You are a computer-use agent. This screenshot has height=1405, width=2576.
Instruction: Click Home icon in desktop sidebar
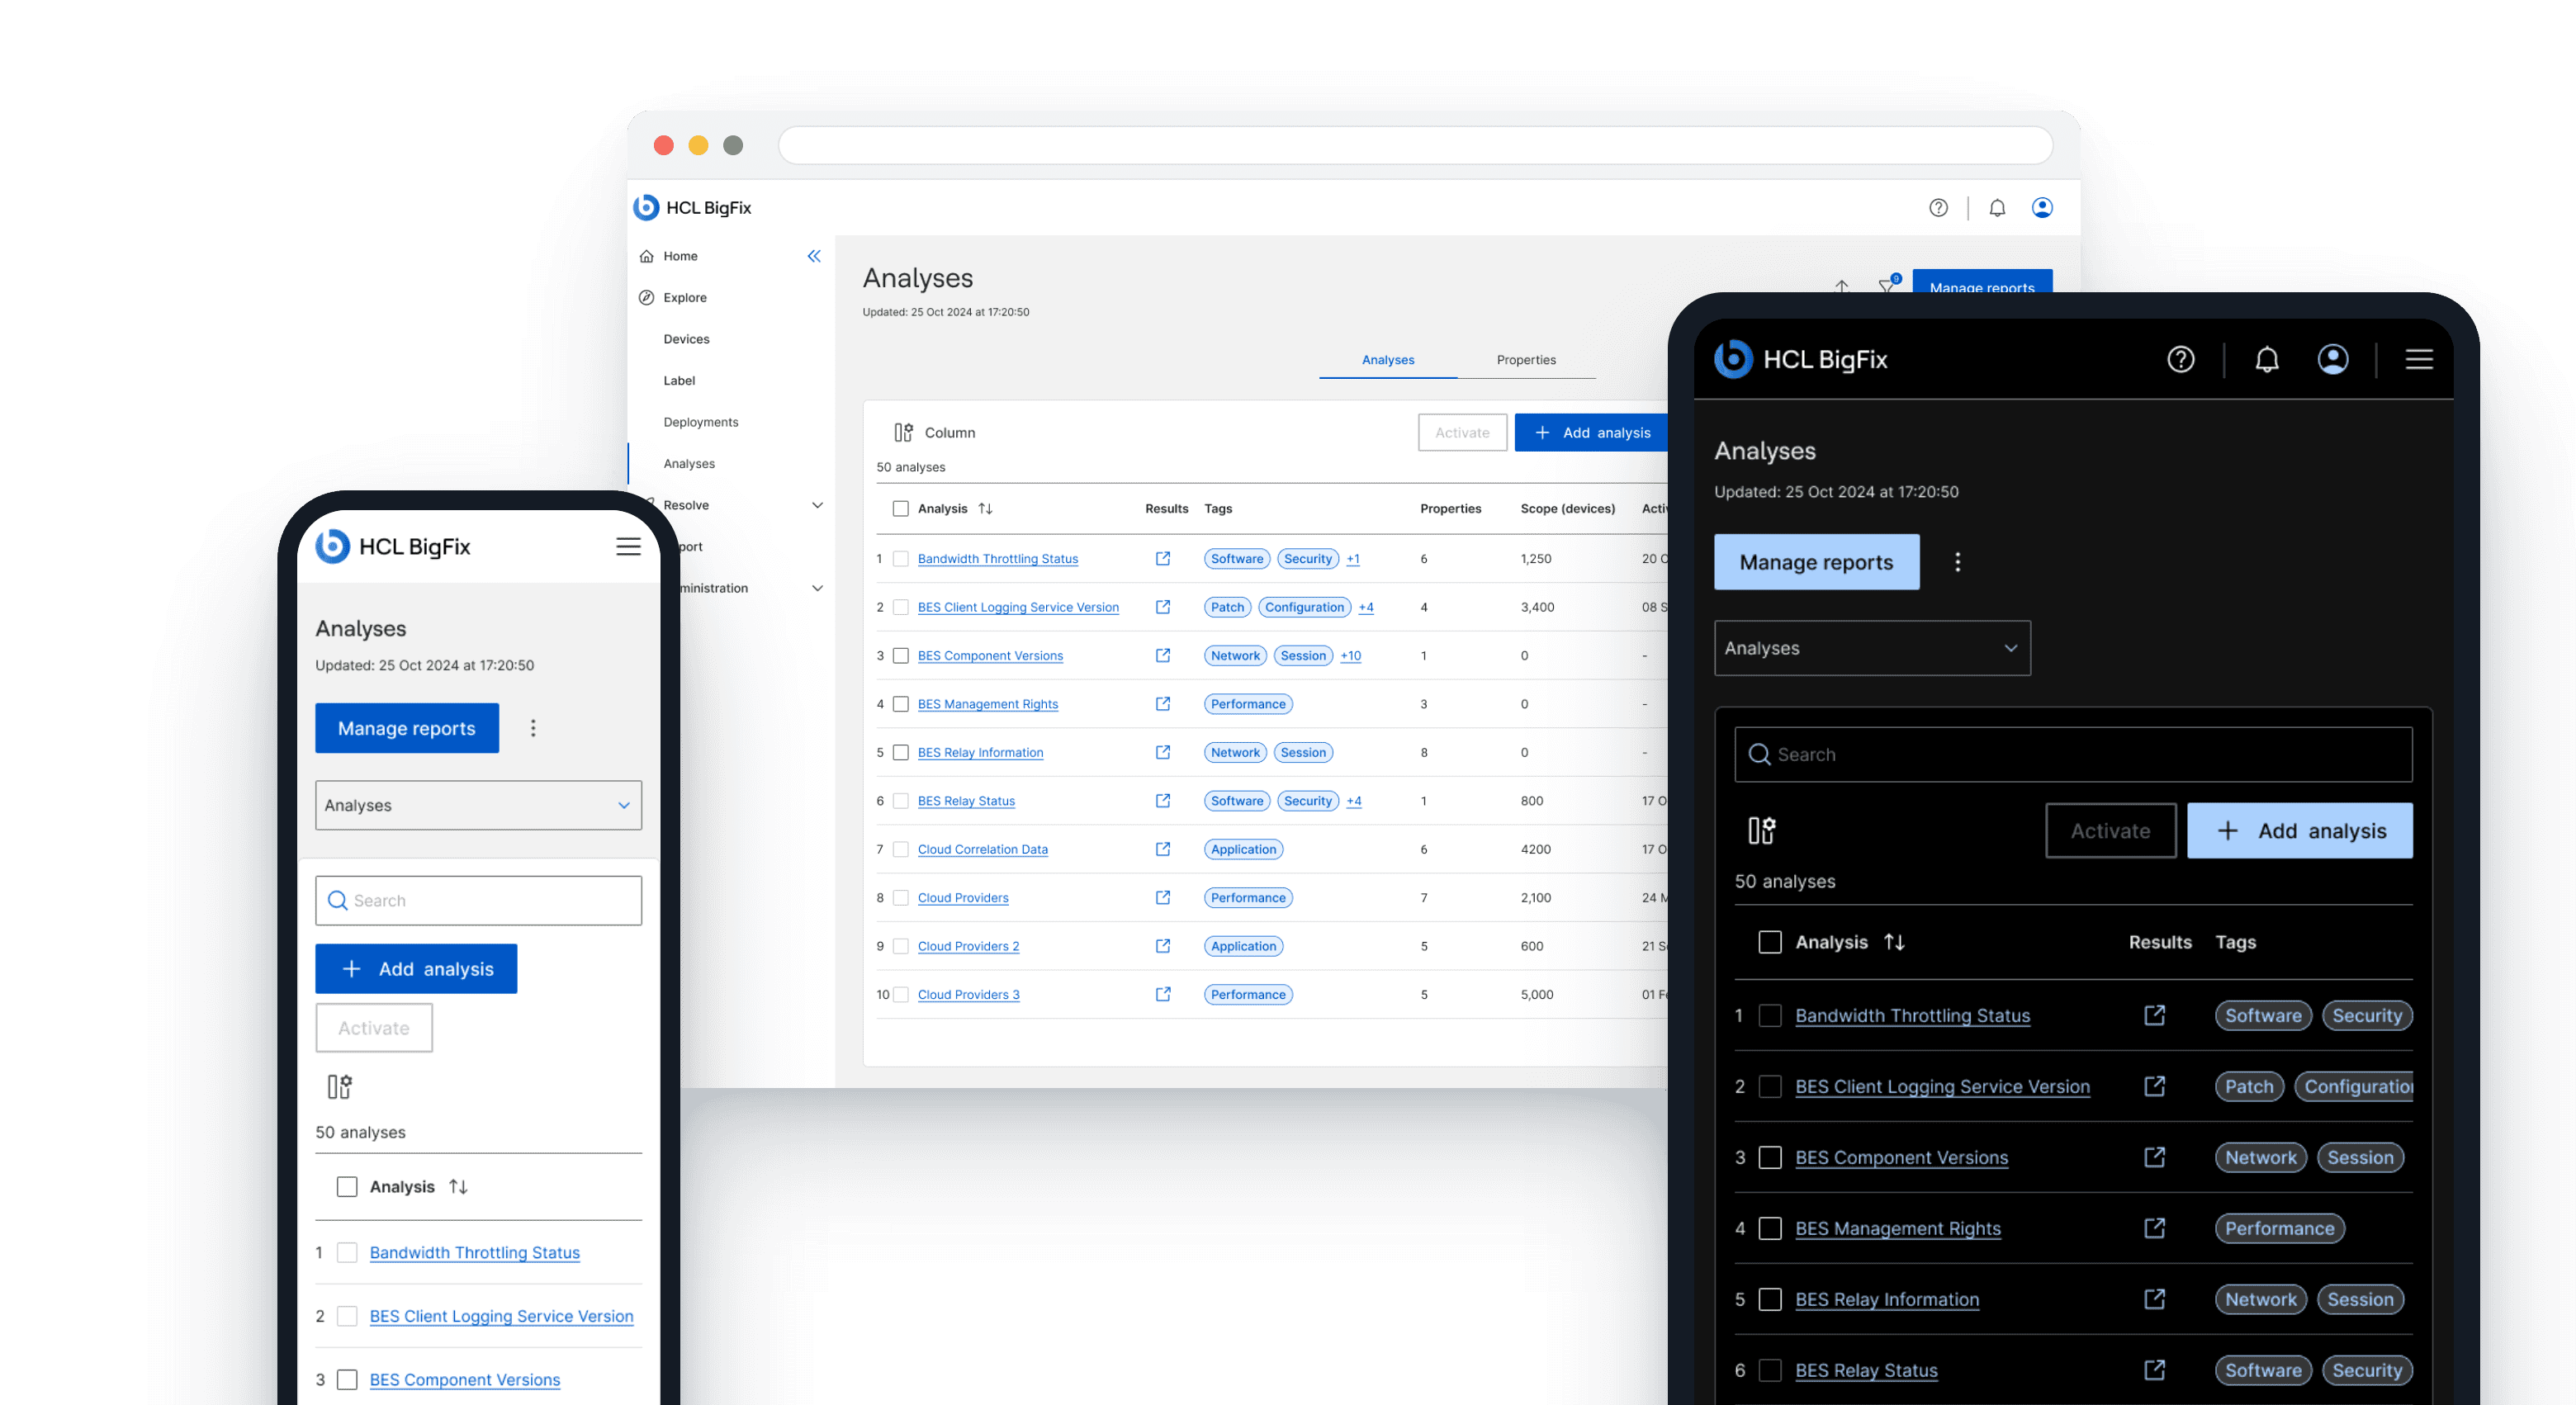[x=647, y=256]
